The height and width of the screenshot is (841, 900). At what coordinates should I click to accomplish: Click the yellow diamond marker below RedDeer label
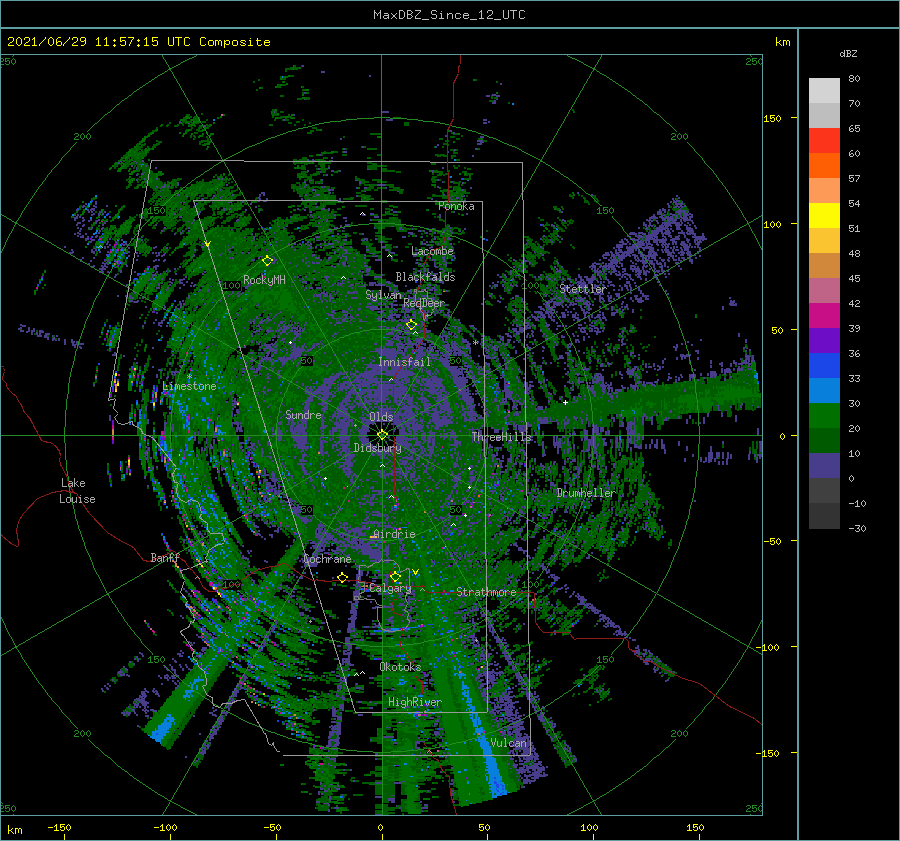pyautogui.click(x=411, y=325)
